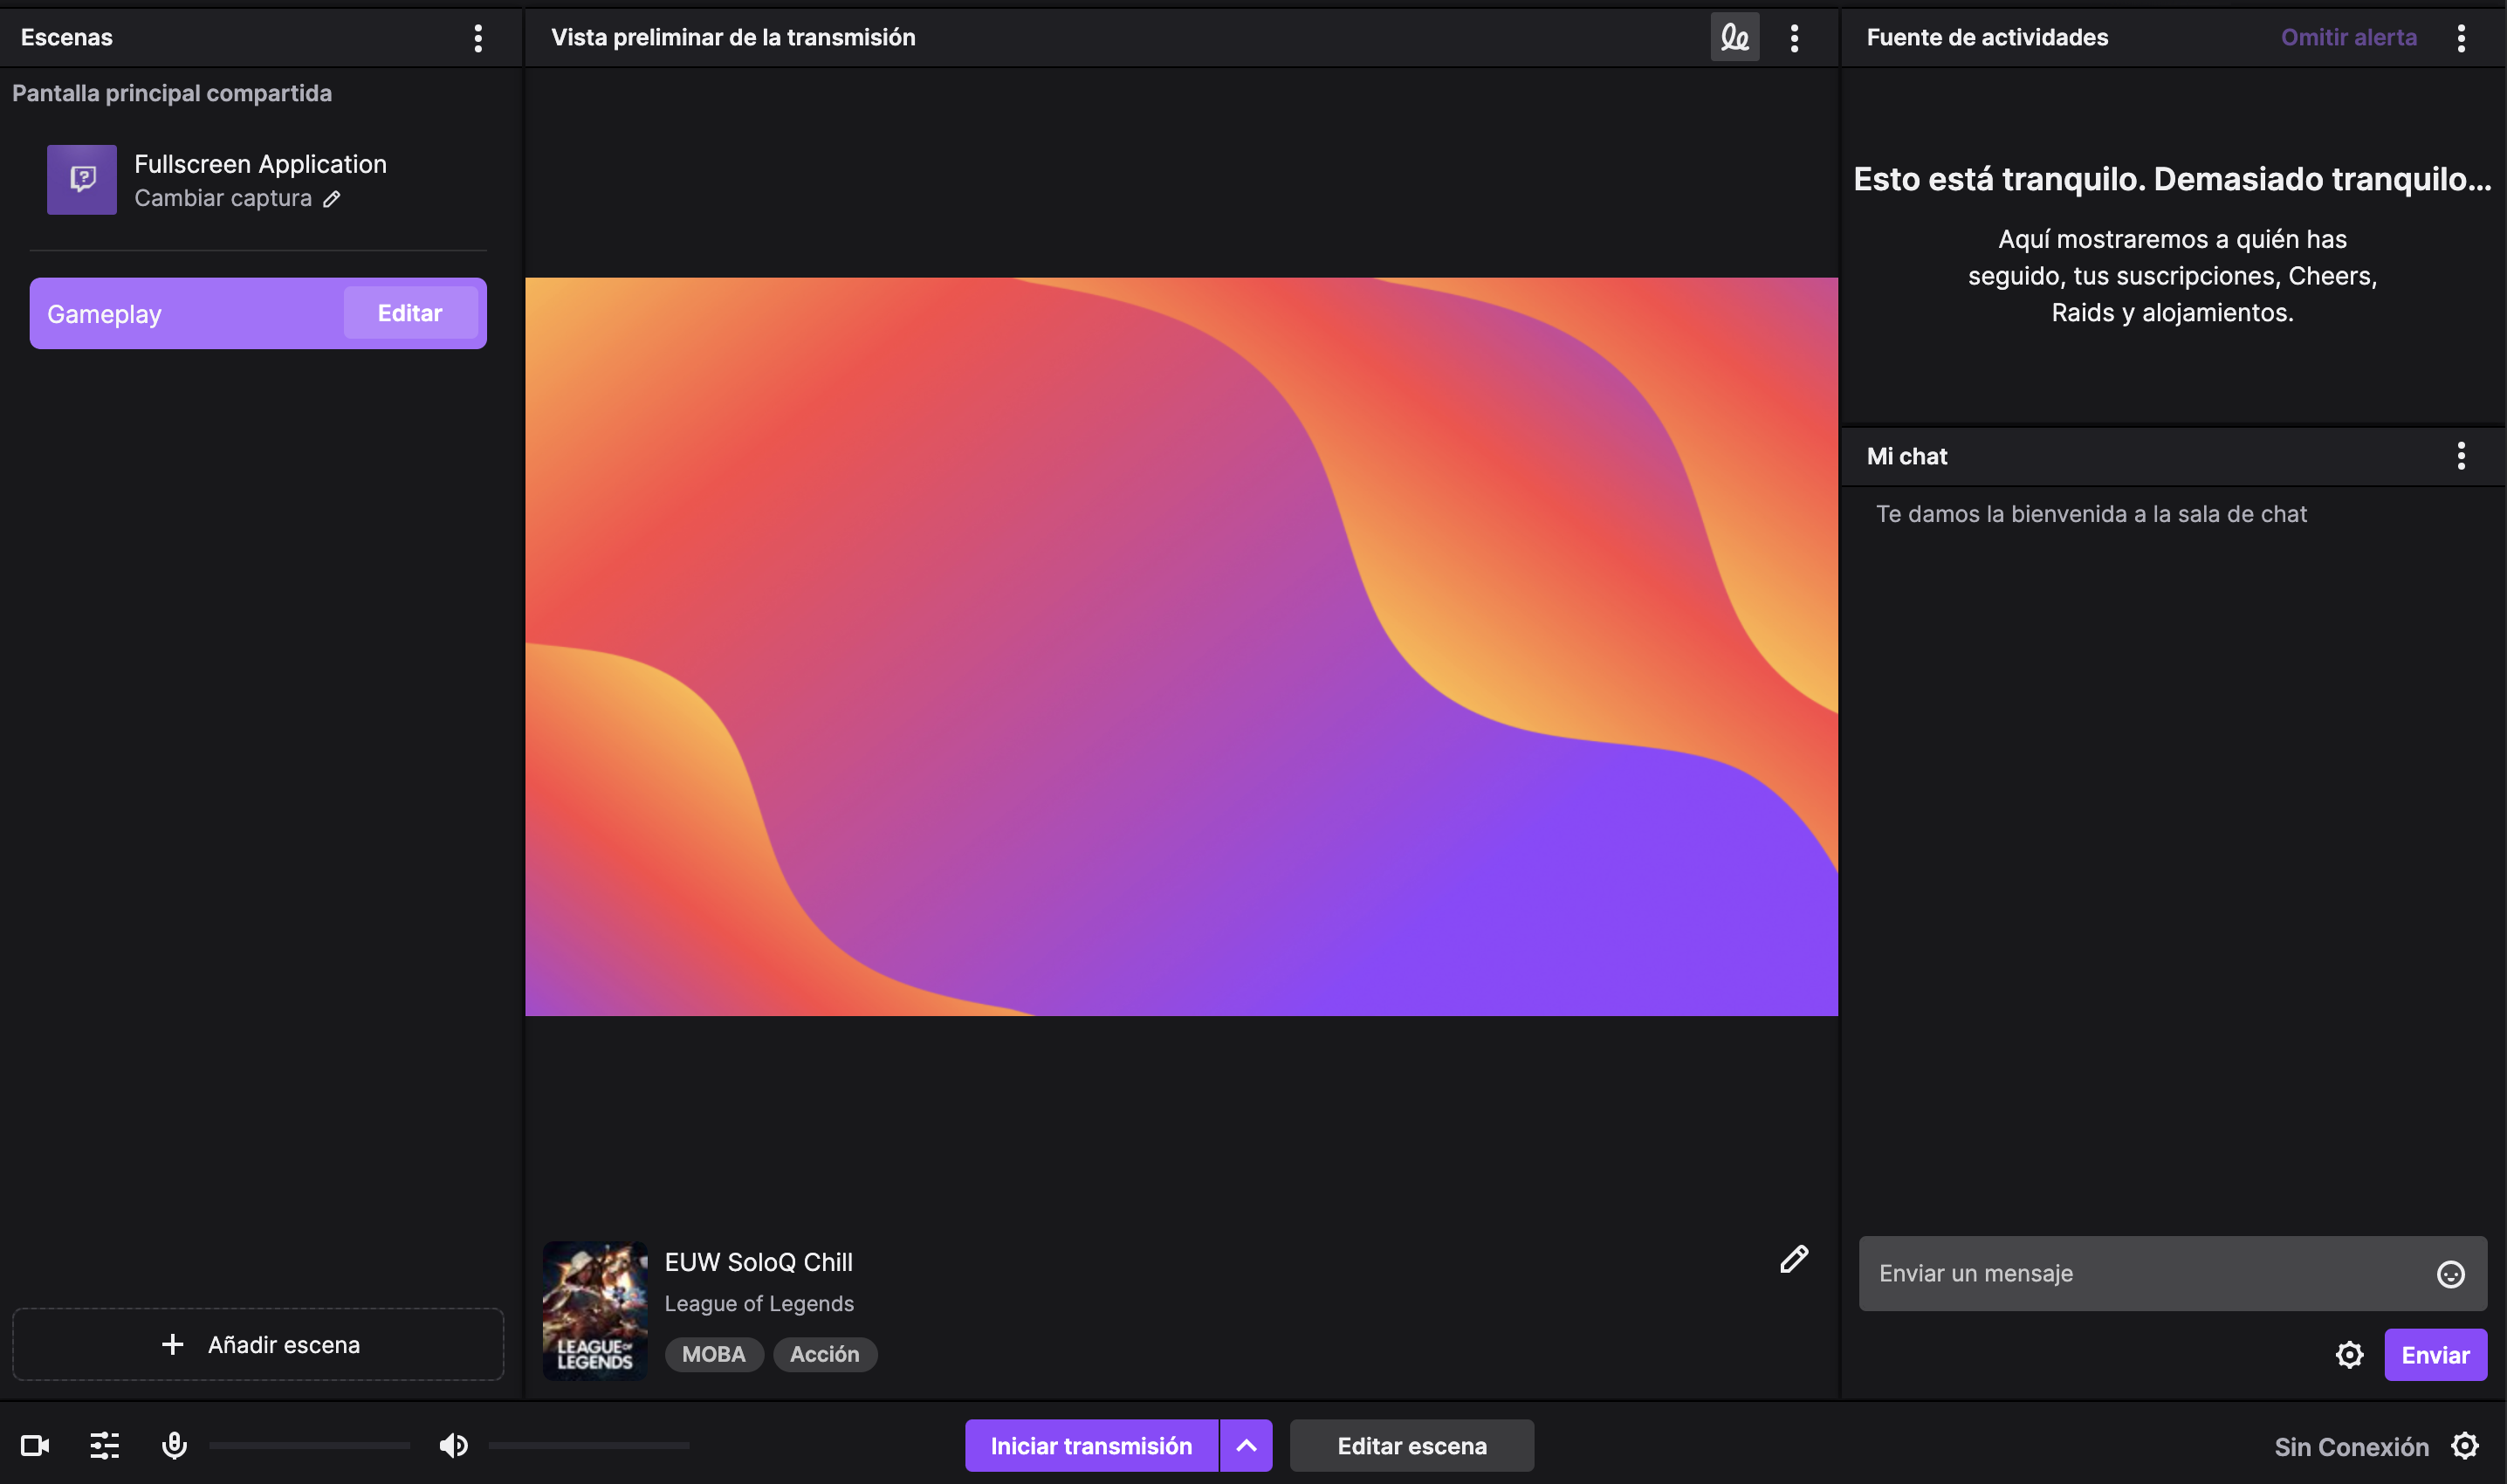The width and height of the screenshot is (2507, 1484).
Task: Click Iniciar transmisión button
Action: tap(1091, 1446)
